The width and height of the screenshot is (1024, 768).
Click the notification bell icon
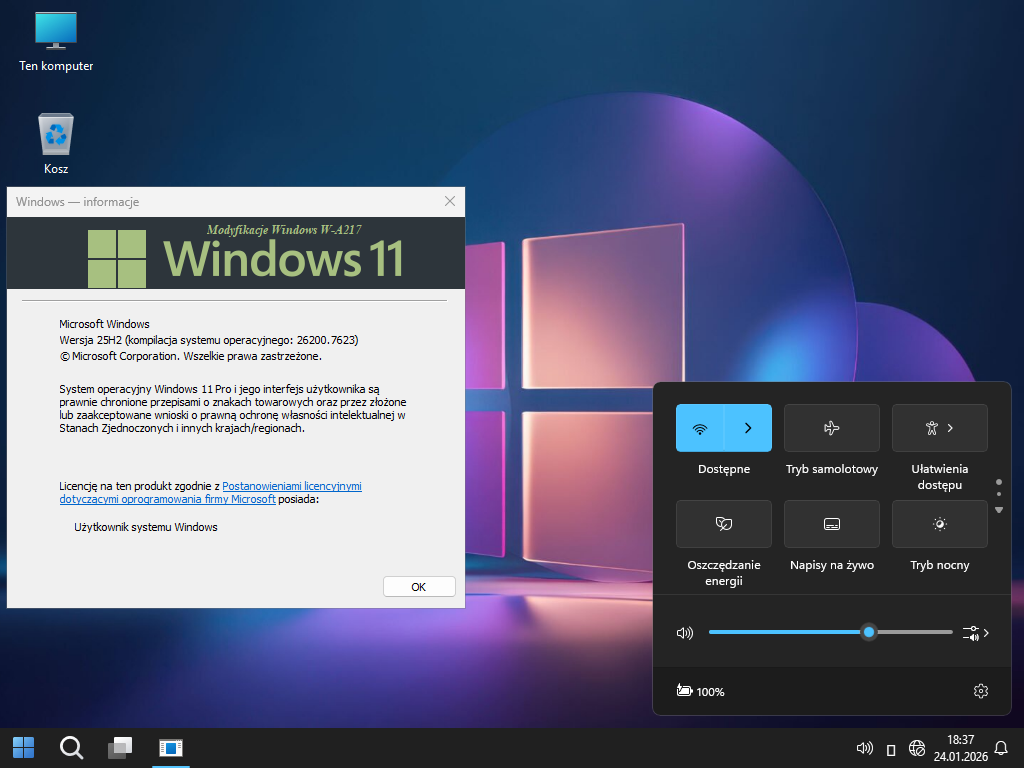click(1001, 748)
